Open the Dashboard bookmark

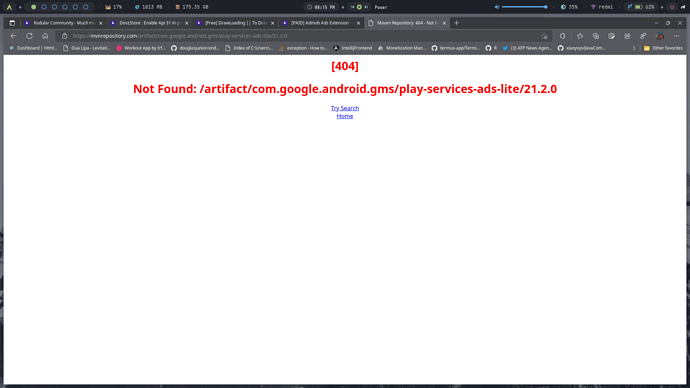(x=33, y=48)
